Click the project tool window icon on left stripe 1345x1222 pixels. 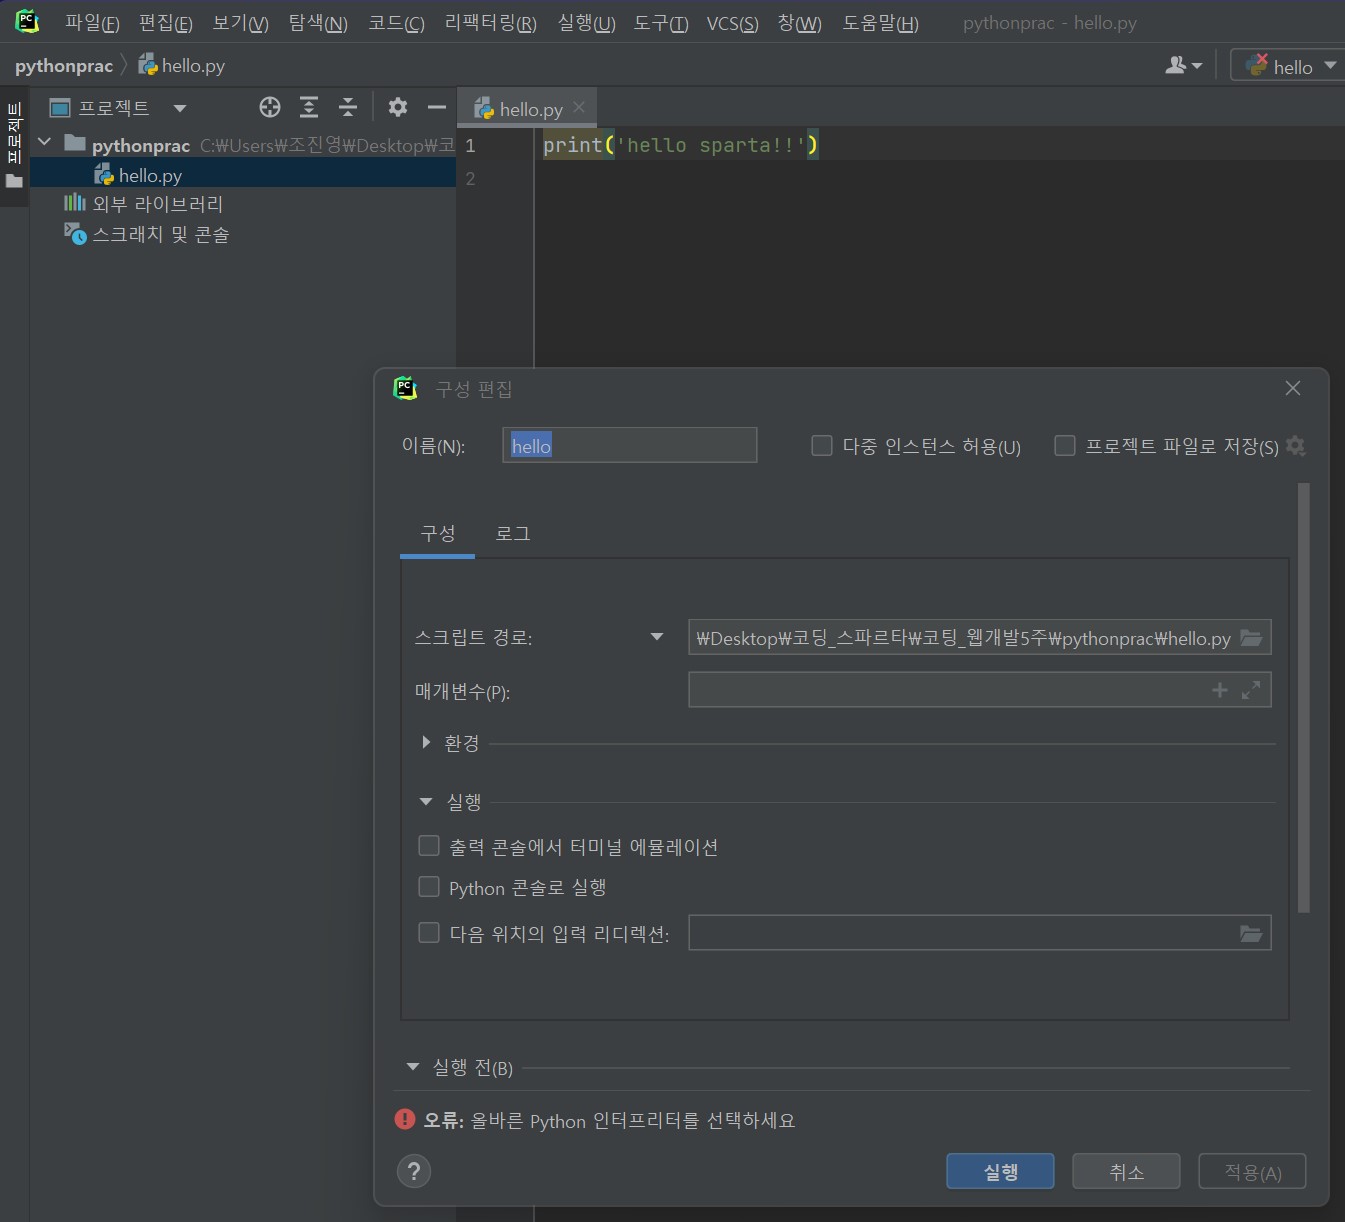[x=14, y=181]
